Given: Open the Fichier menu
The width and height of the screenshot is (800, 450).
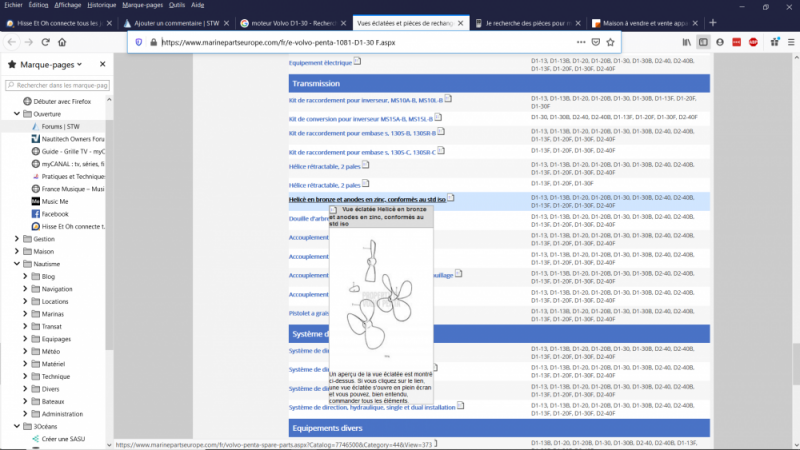Looking at the screenshot, I should click(13, 5).
